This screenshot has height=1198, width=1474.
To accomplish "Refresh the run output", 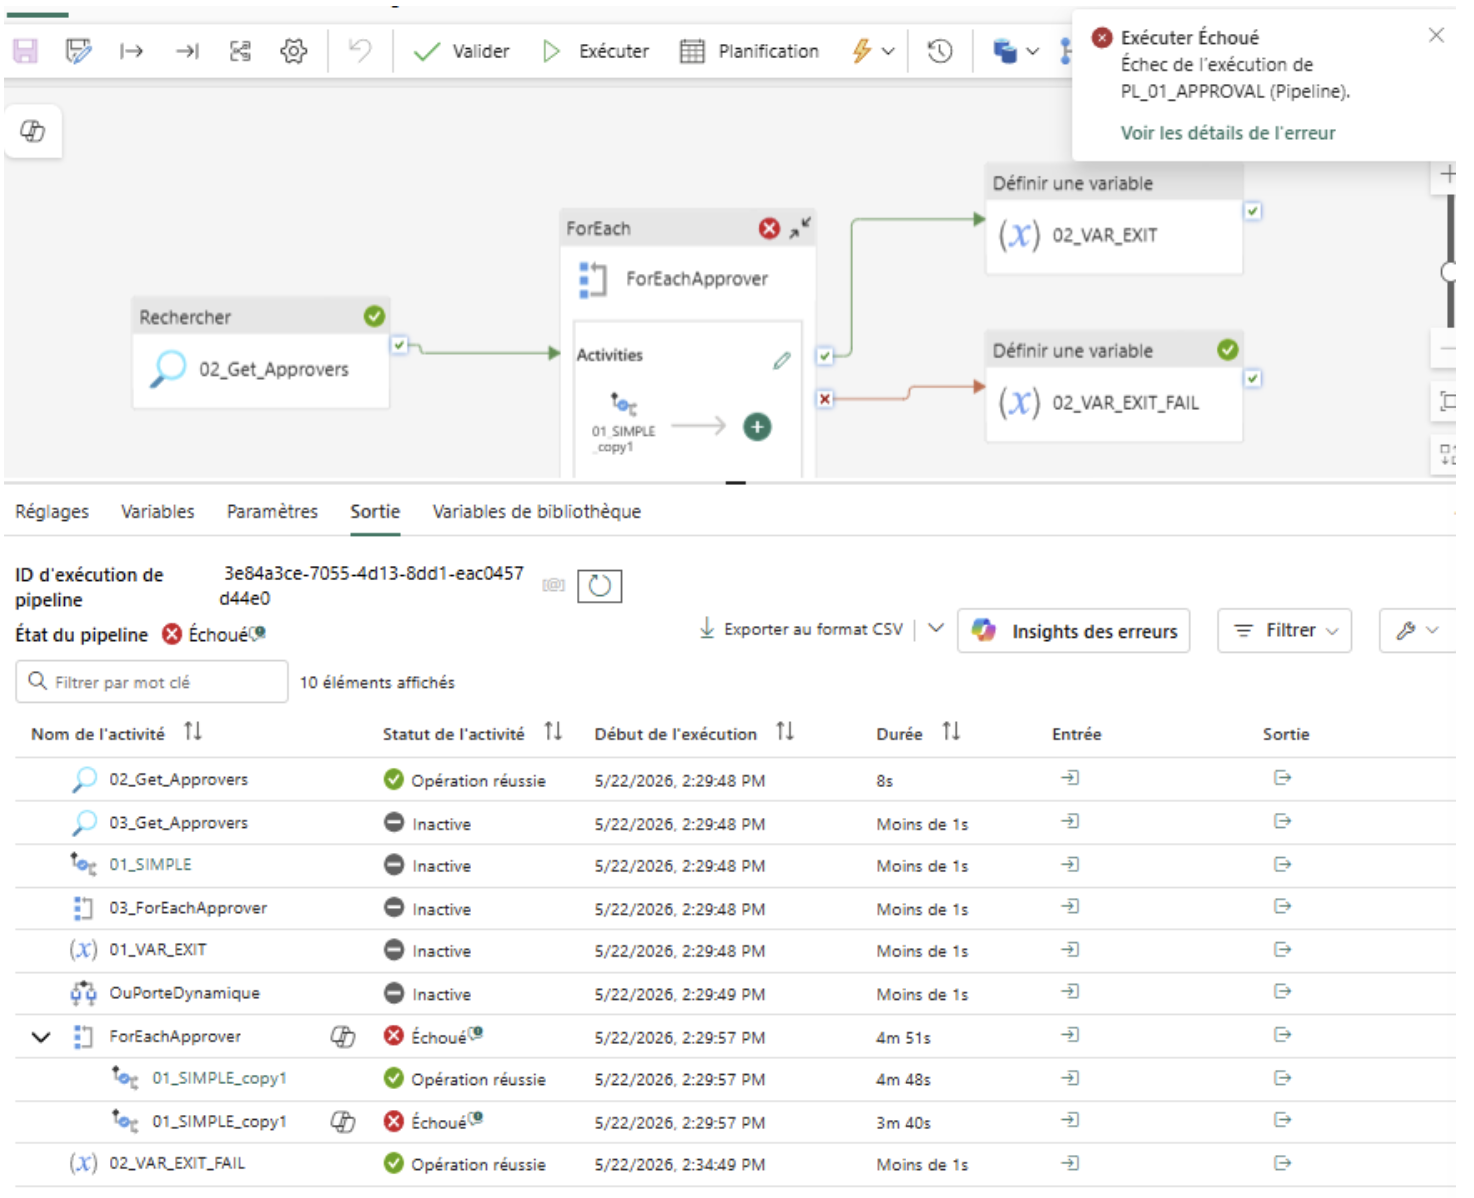I will coord(600,586).
